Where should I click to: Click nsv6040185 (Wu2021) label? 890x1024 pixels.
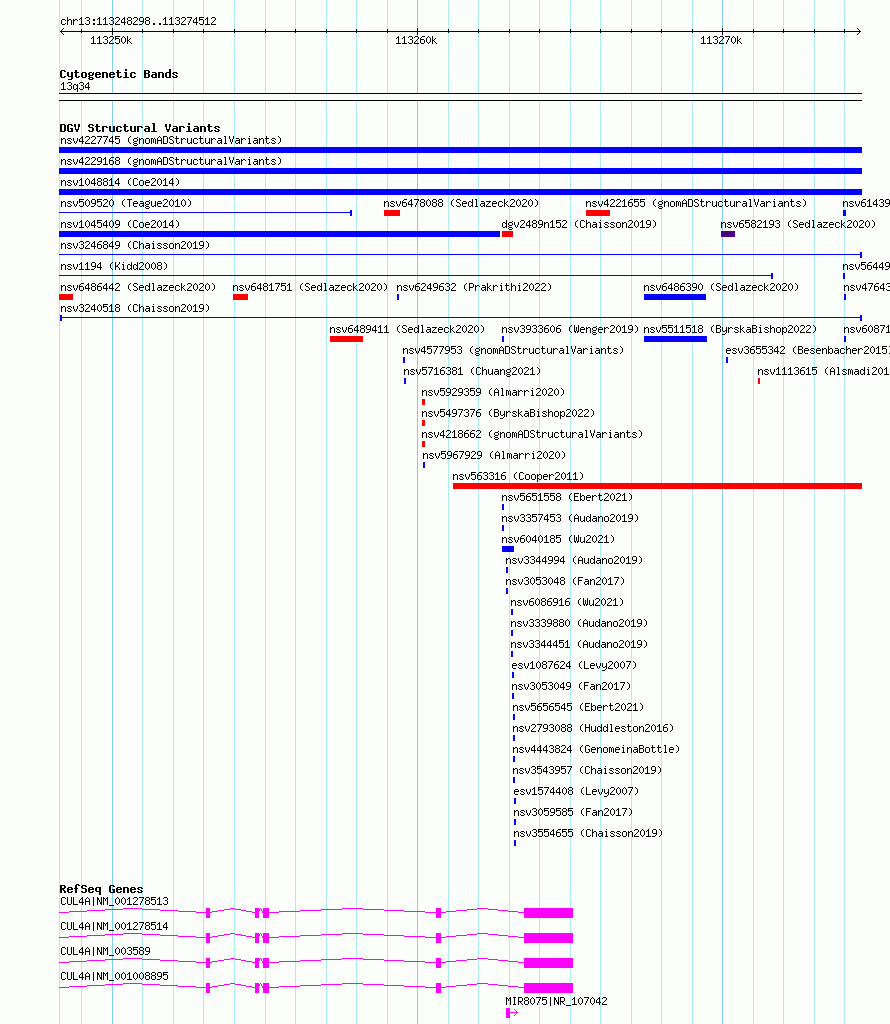(x=558, y=539)
